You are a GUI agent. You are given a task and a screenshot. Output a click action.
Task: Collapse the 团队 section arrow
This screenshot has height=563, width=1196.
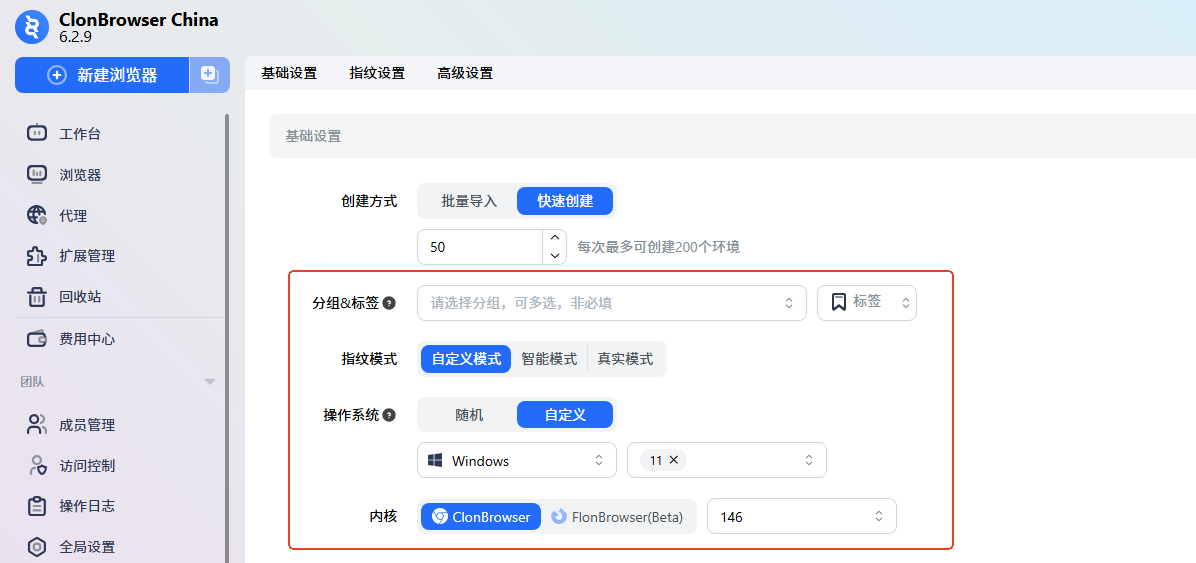click(211, 381)
